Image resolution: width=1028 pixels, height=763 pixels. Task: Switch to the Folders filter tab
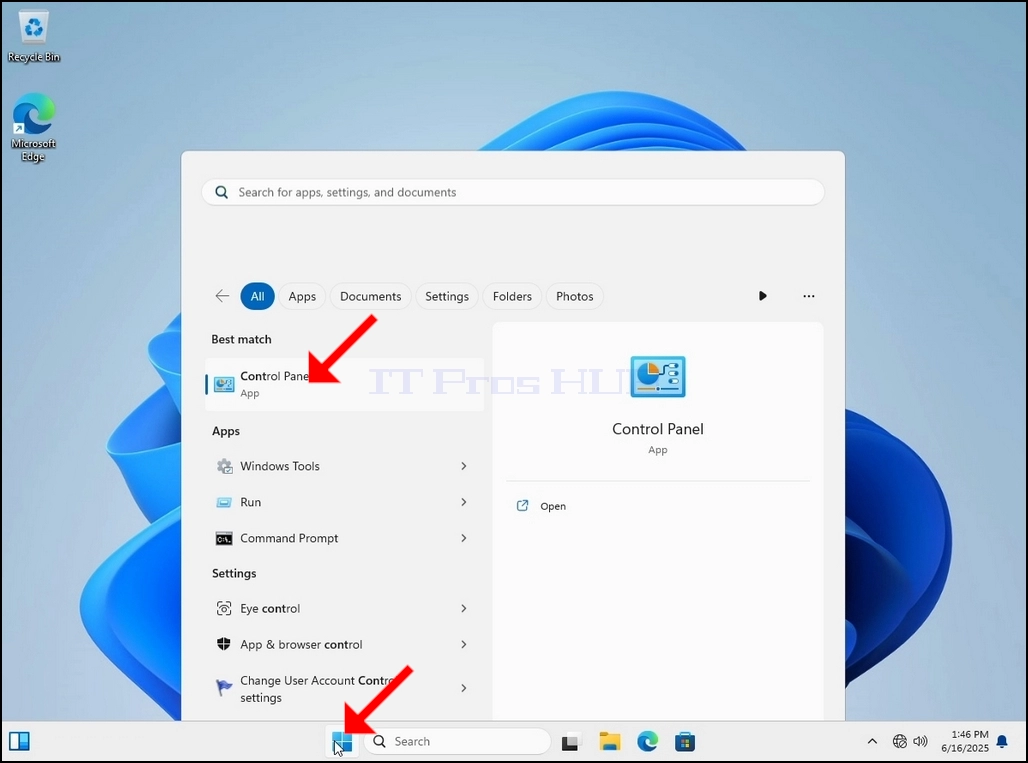point(512,296)
